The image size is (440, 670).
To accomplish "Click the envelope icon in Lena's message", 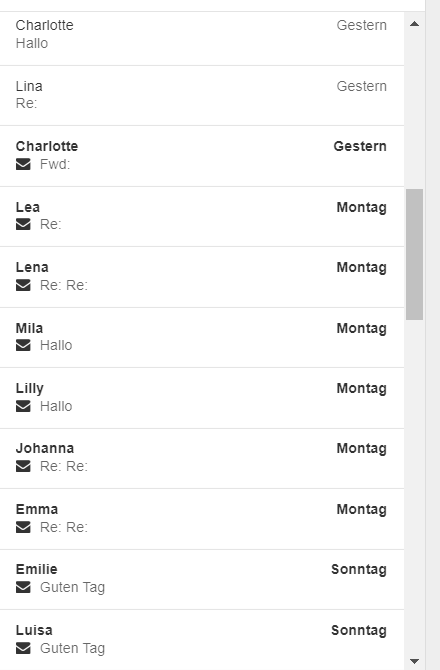I will (x=23, y=285).
